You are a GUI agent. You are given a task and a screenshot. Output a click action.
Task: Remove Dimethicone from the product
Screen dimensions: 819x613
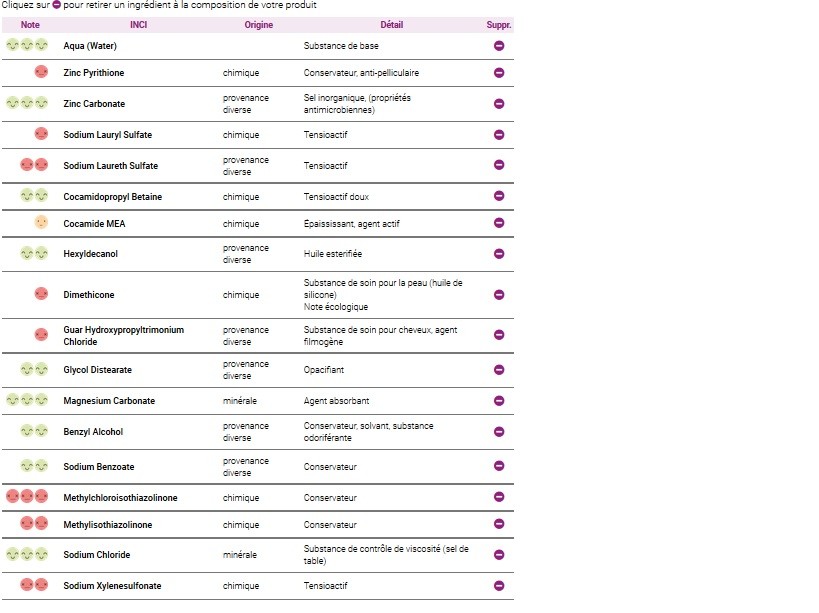point(498,295)
